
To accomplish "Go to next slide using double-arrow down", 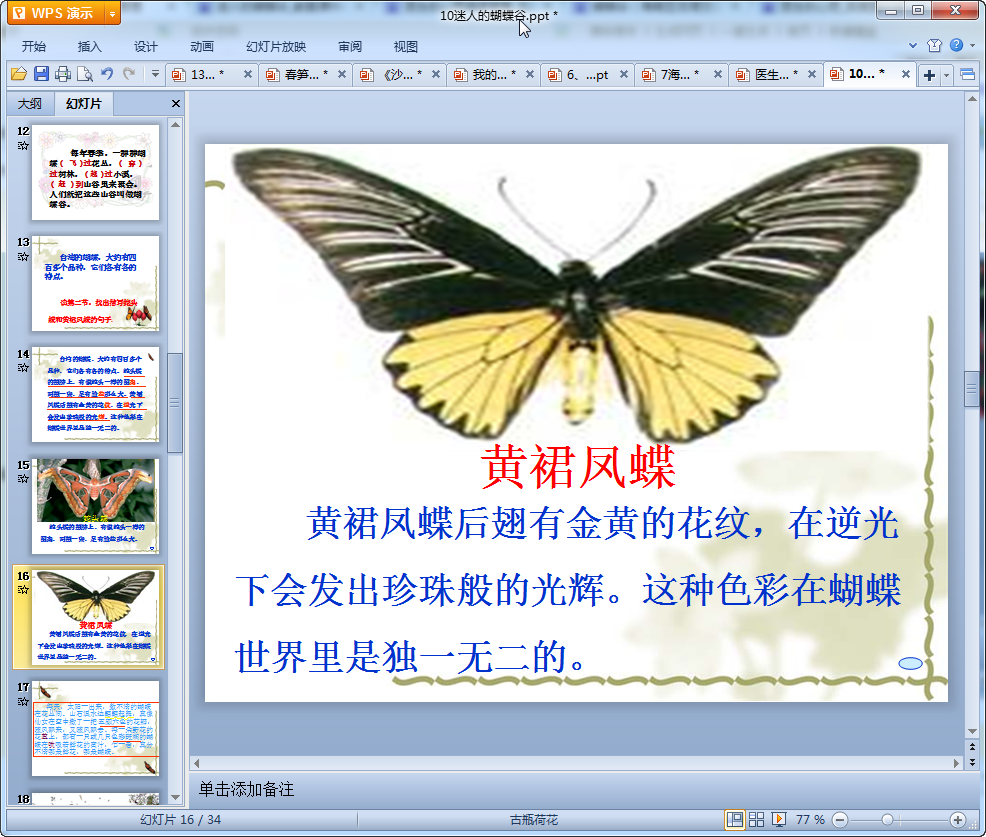I will [x=972, y=762].
